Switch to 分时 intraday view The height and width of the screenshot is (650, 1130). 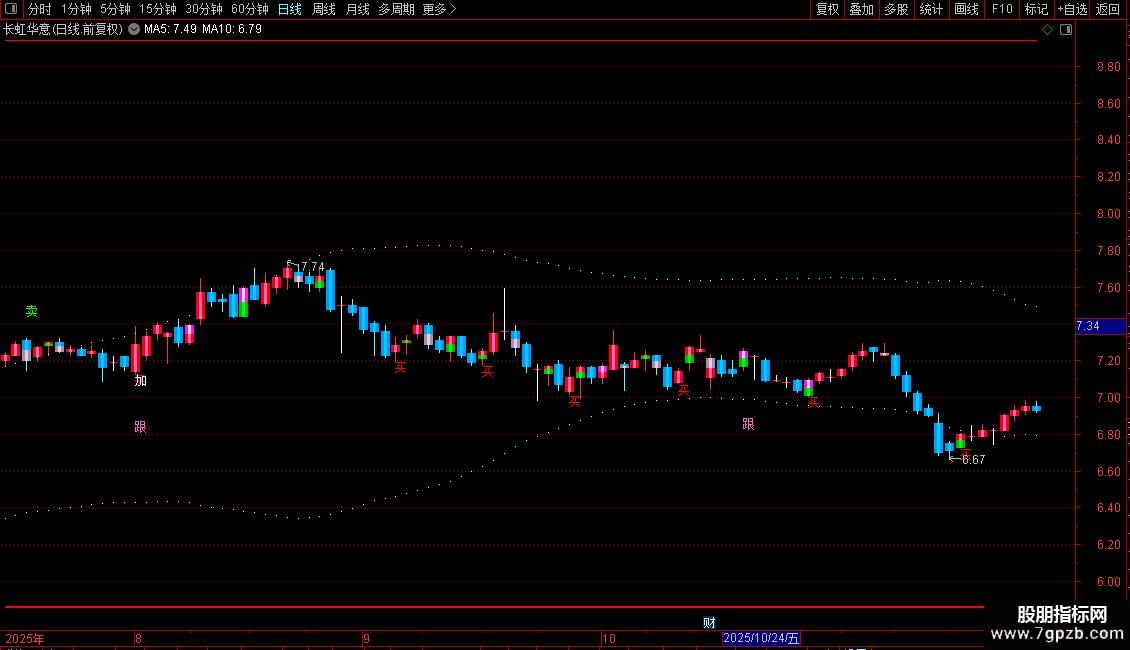(40, 9)
